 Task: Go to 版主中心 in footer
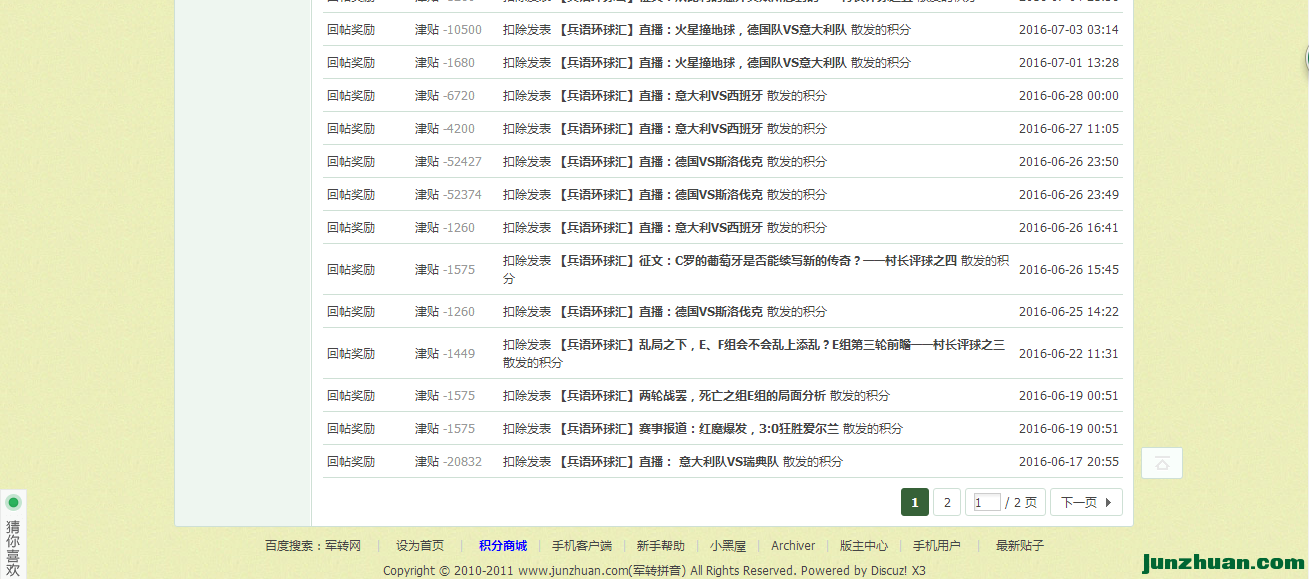pos(863,546)
